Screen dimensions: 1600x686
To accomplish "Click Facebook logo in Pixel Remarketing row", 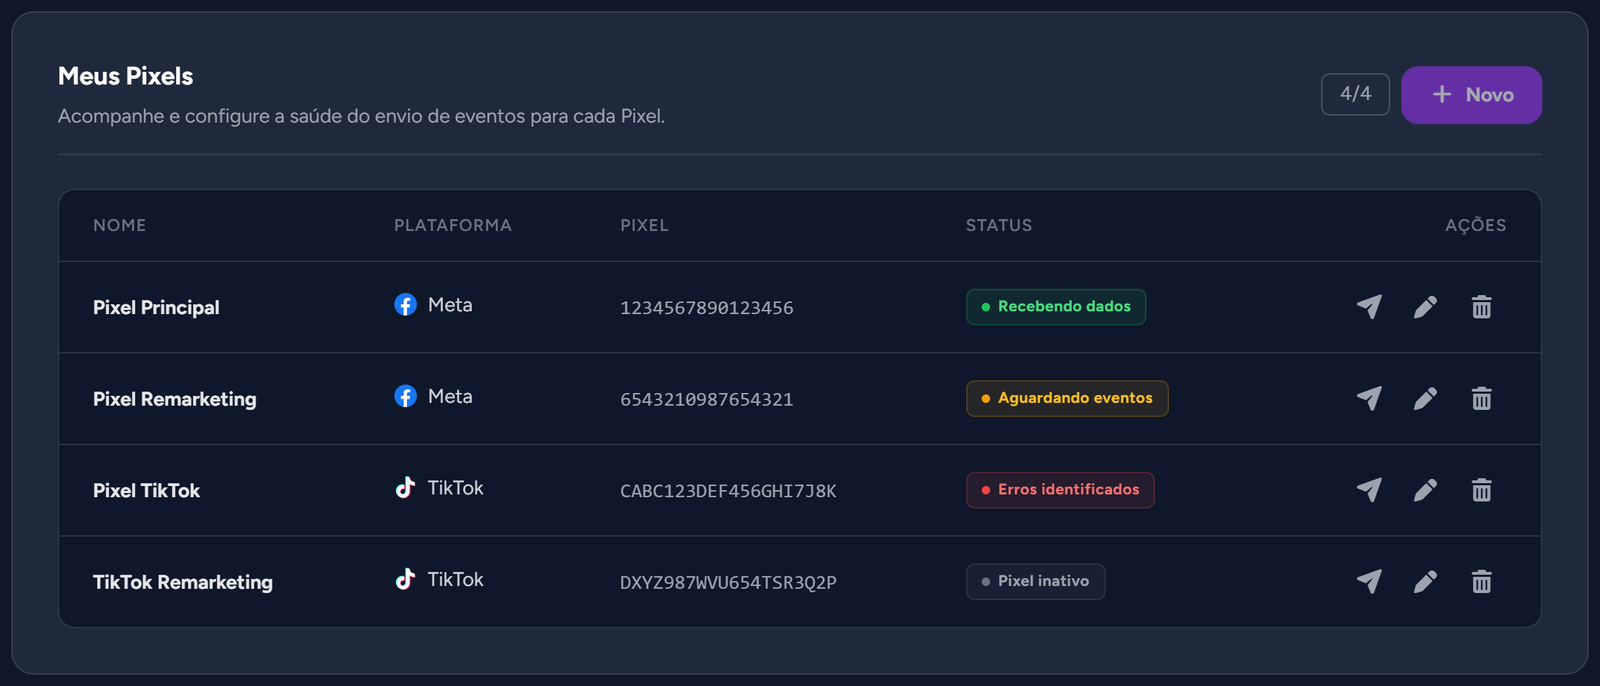I will pos(405,396).
